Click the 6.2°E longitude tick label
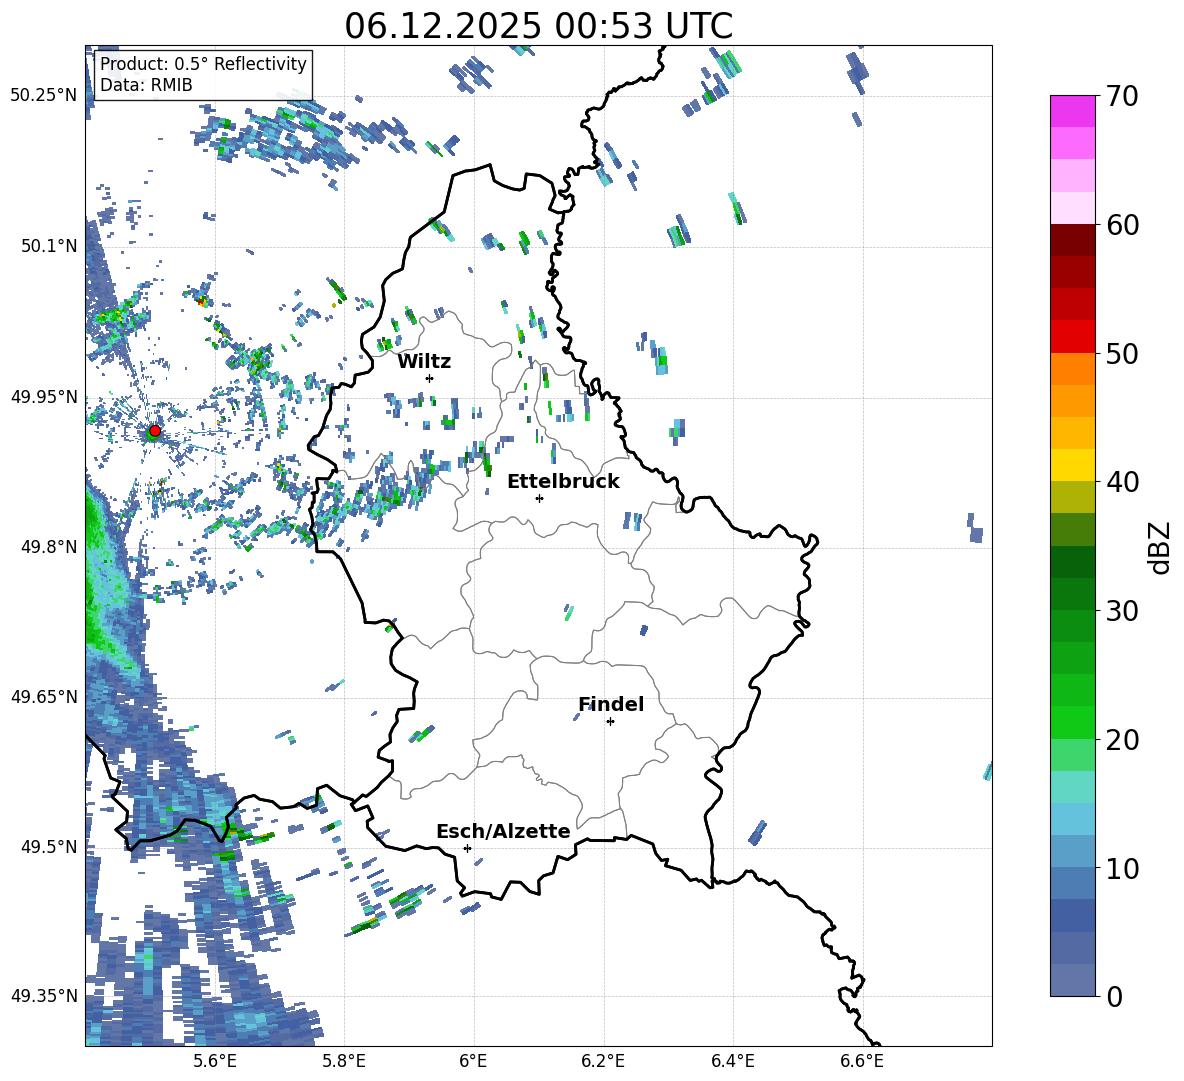The width and height of the screenshot is (1184, 1081). (x=603, y=1060)
